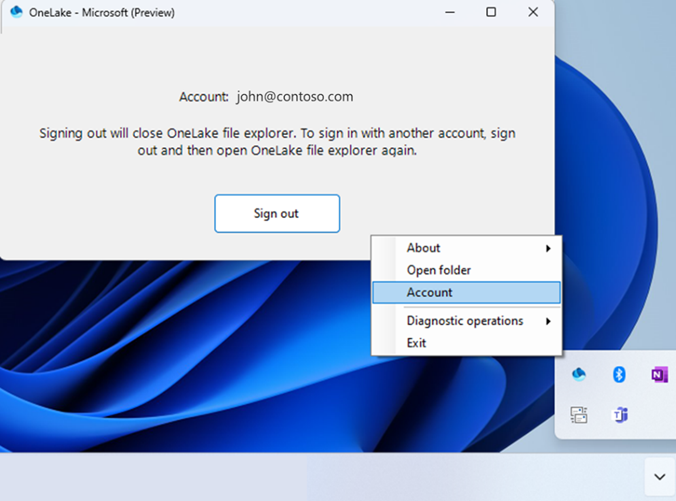
Task: Close the OneLake window
Action: pyautogui.click(x=533, y=12)
